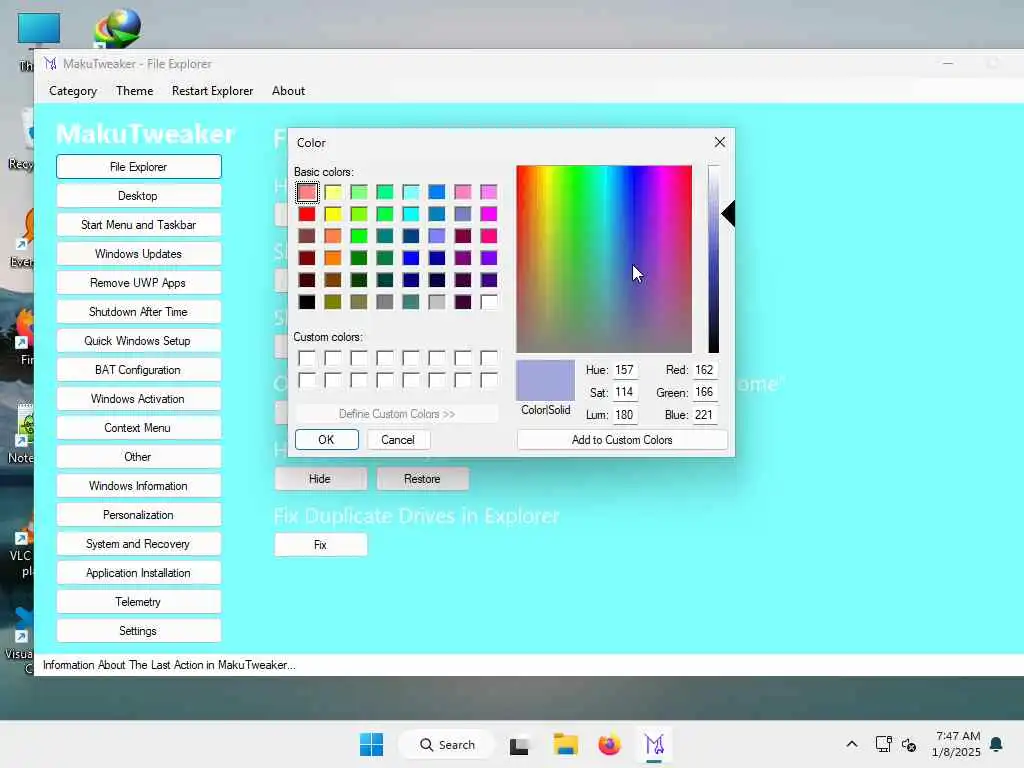Open Windows Activation category
The width and height of the screenshot is (1024, 768).
pos(138,399)
